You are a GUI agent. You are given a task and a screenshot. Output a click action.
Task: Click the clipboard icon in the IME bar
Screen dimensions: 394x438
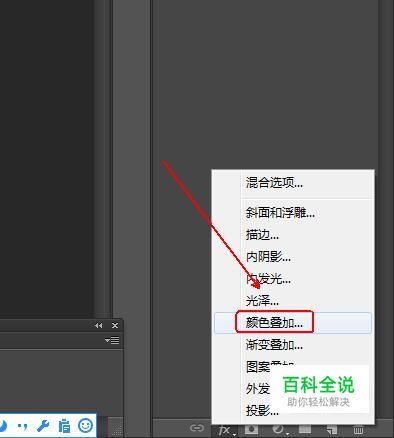[x=64, y=425]
